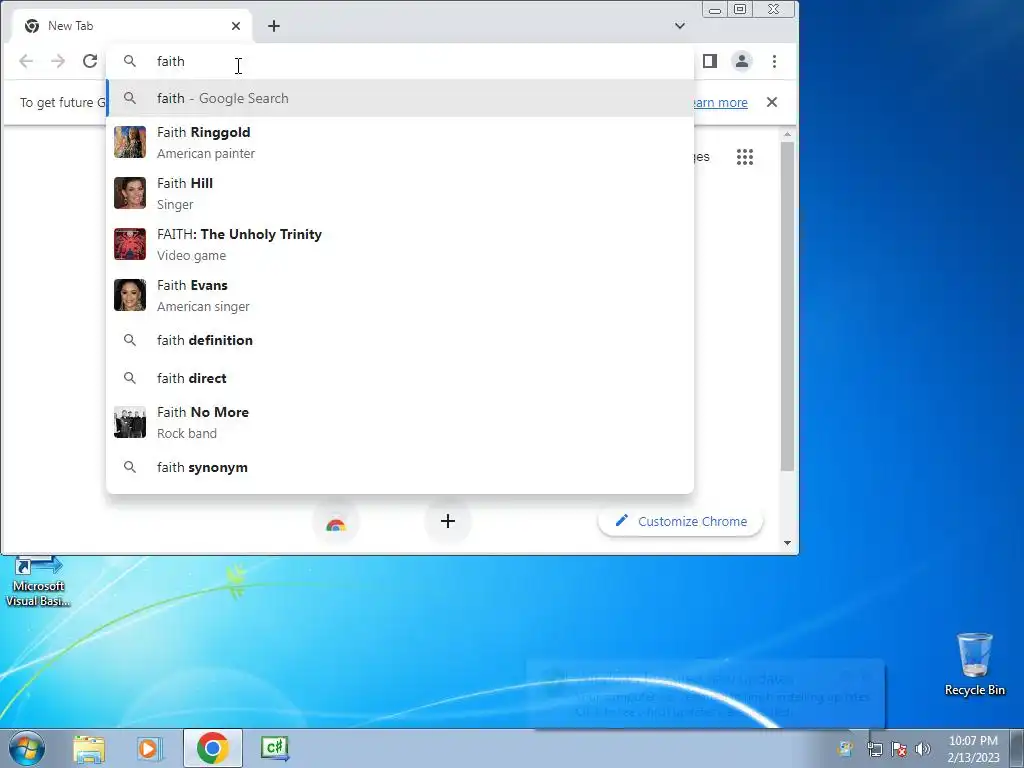The image size is (1024, 768).
Task: Open Windows Explorer from taskbar
Action: pyautogui.click(x=89, y=748)
